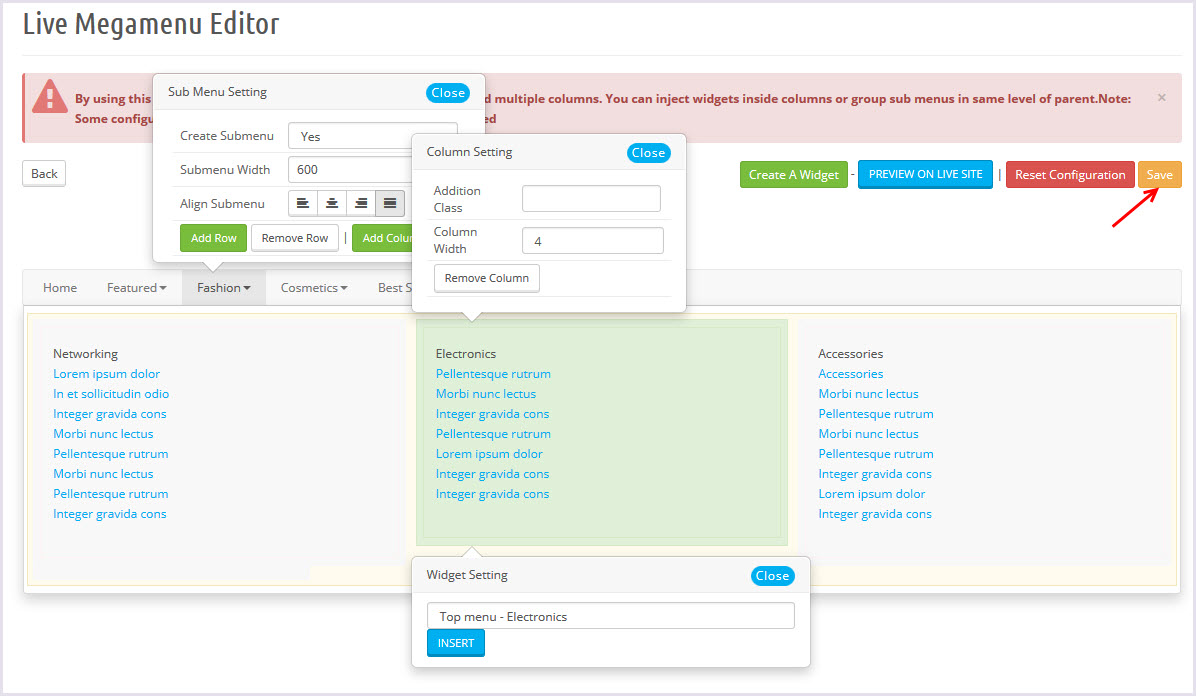1196x696 pixels.
Task: Click Preview On Live Site
Action: pos(925,175)
